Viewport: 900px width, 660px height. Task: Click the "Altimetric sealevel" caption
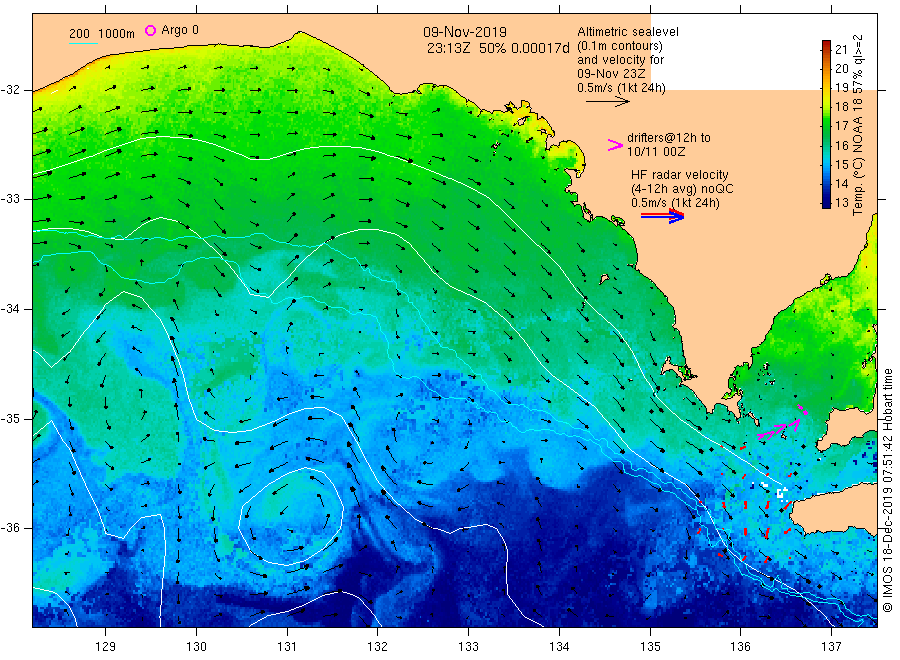tap(628, 32)
